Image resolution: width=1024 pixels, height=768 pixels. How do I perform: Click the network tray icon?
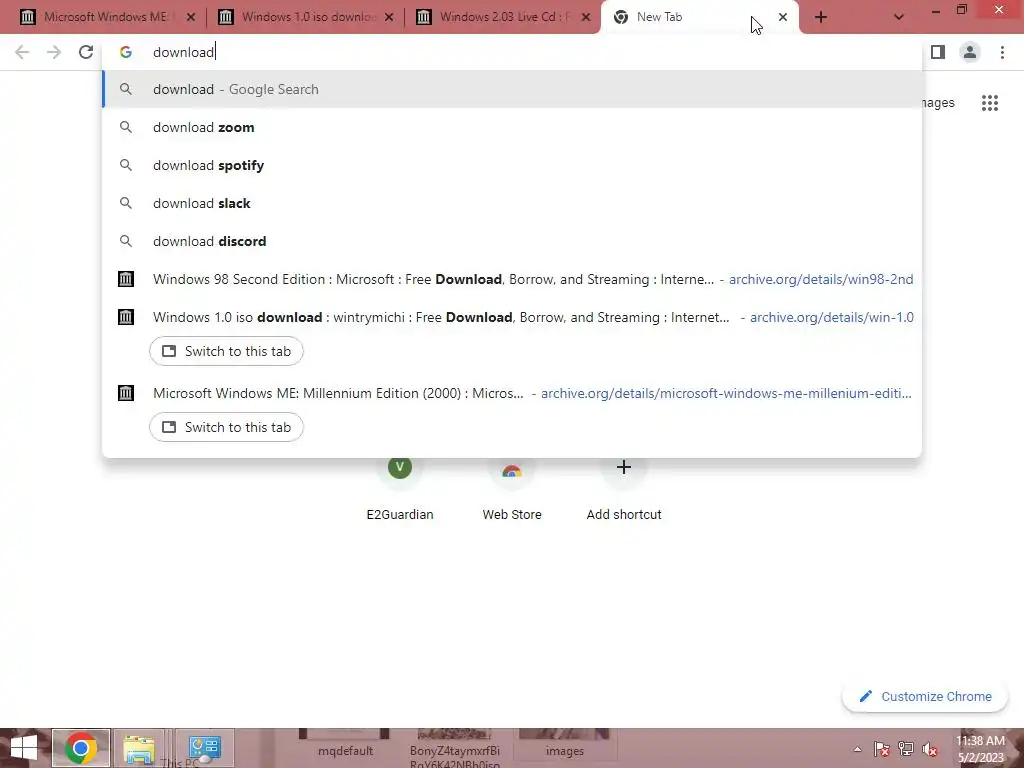pyautogui.click(x=905, y=749)
